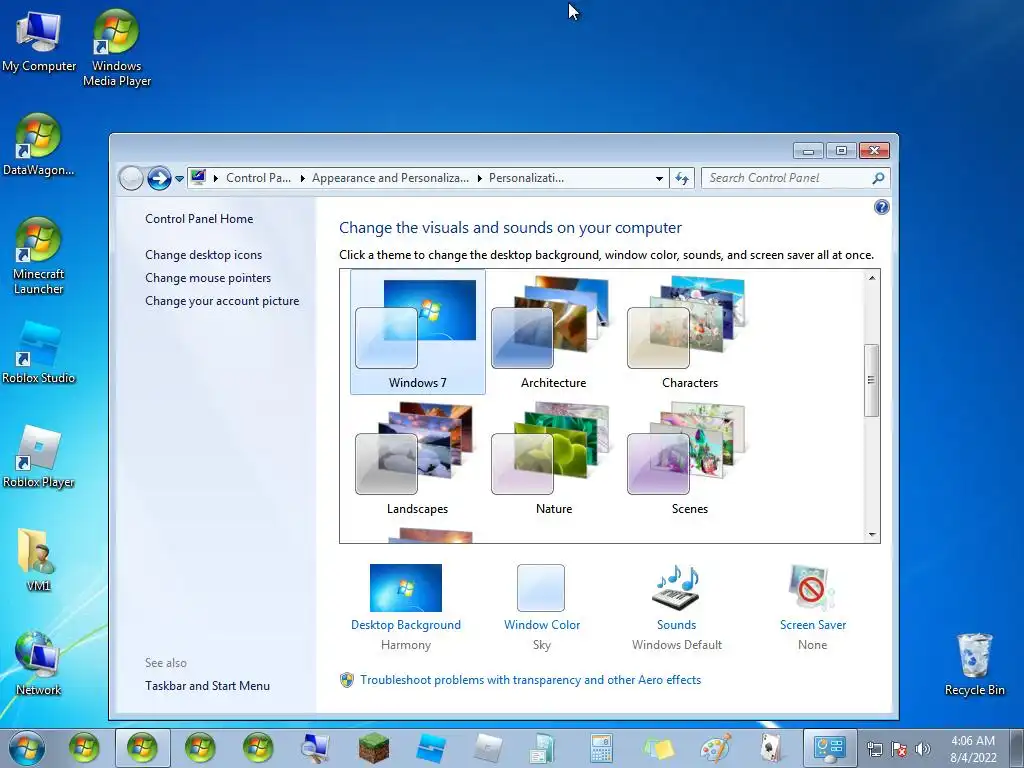The width and height of the screenshot is (1024, 768).
Task: Open the Start menu orb
Action: coord(27,748)
